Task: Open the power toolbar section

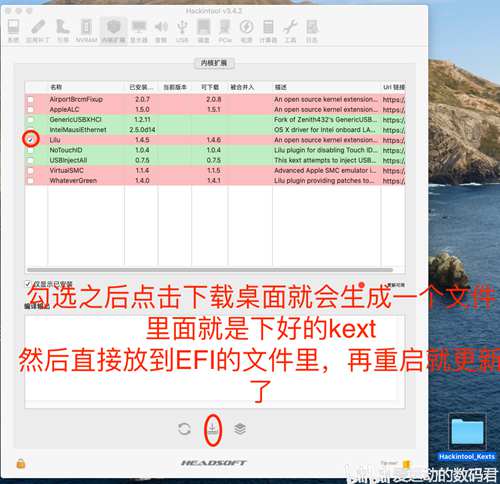Action: 246,31
